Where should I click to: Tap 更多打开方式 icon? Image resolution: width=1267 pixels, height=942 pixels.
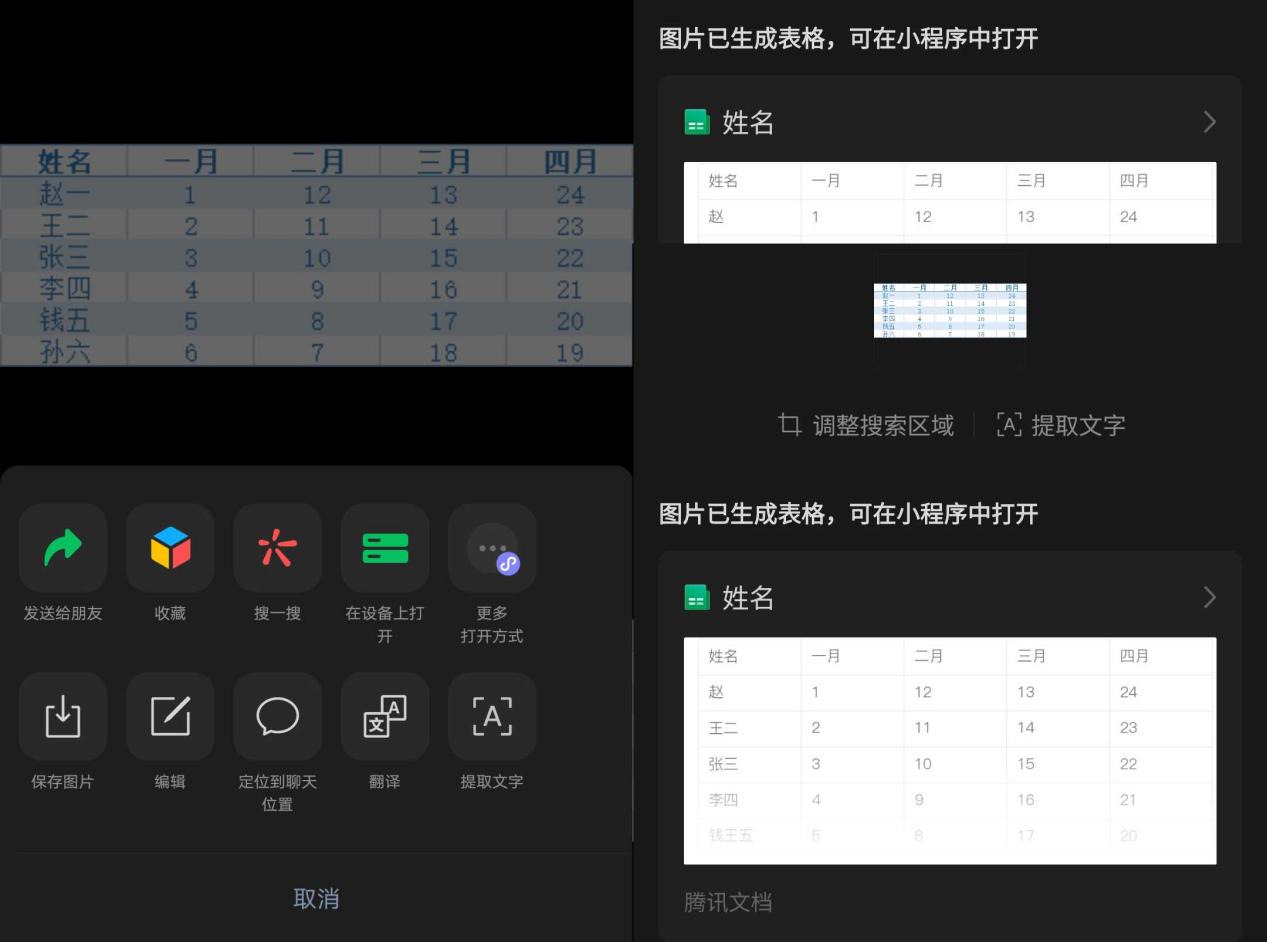point(492,547)
